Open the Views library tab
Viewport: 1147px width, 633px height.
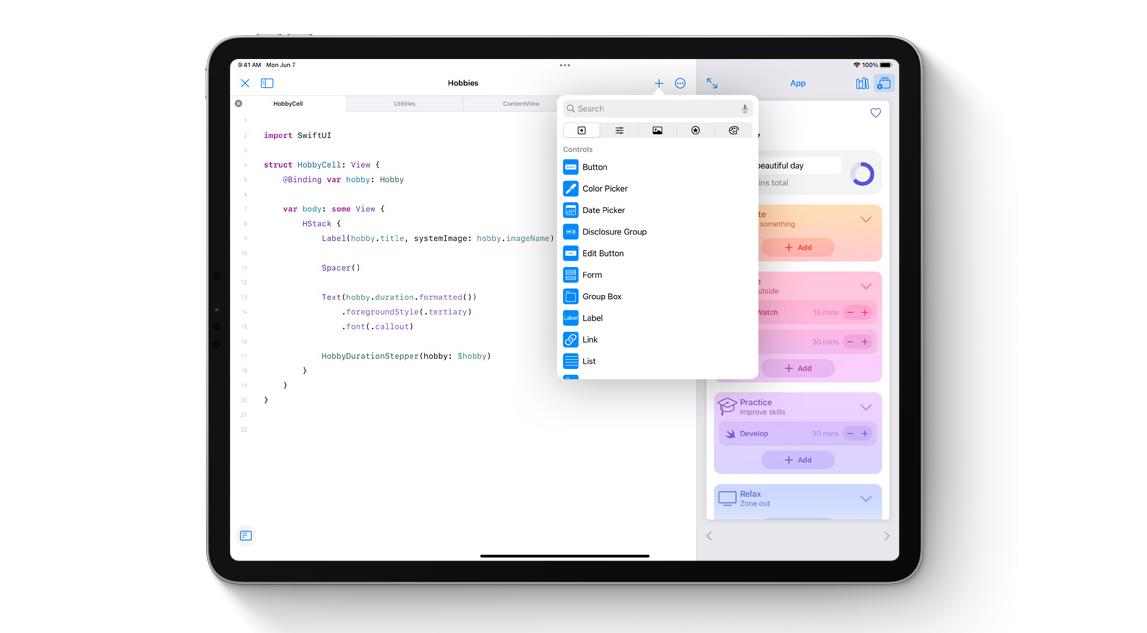point(582,130)
